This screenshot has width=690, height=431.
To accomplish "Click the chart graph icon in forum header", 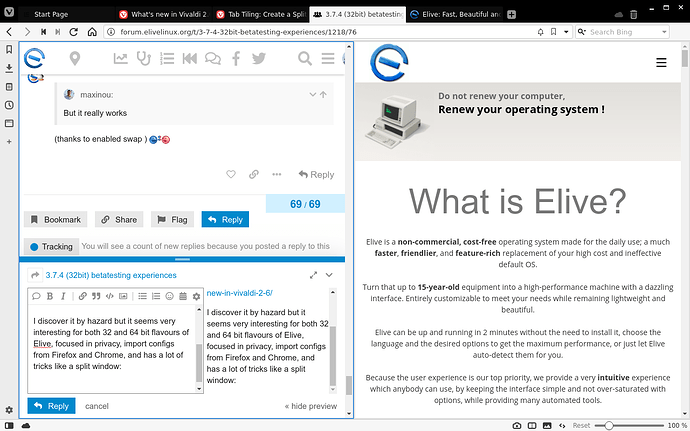I will tap(121, 58).
